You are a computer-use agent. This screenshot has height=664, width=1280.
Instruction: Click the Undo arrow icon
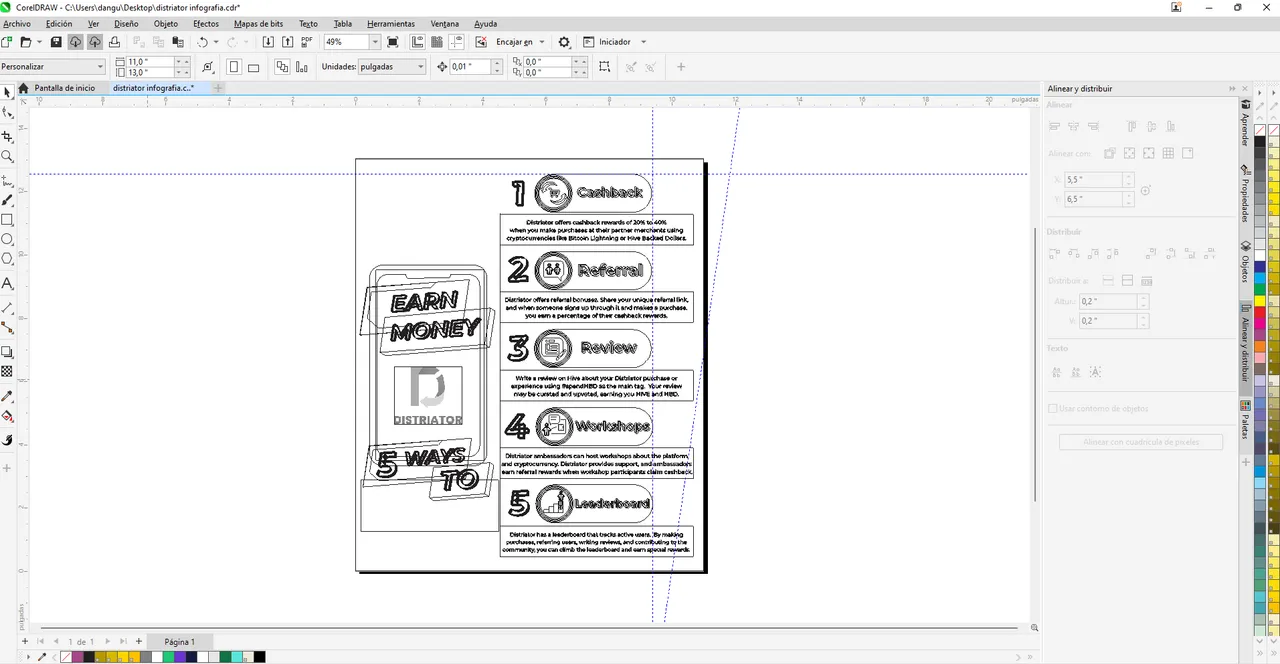click(x=202, y=42)
